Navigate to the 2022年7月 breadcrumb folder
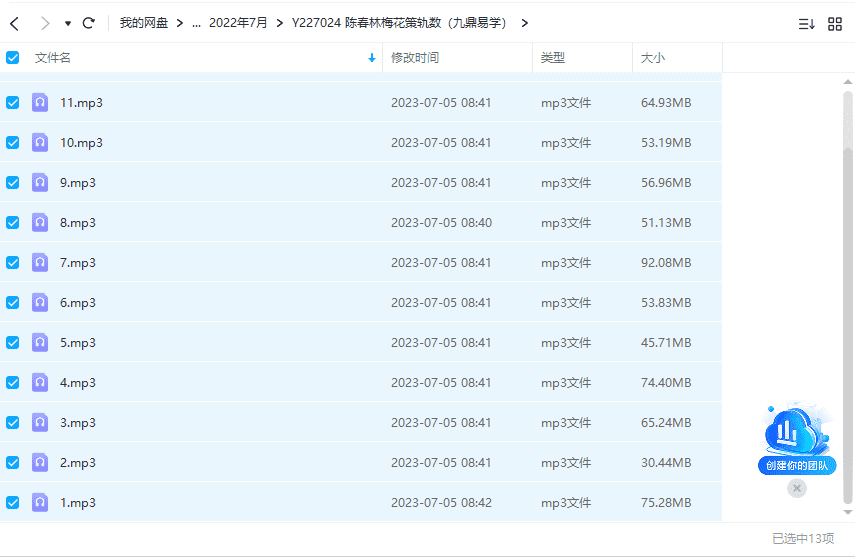The image size is (855, 557). [x=238, y=23]
